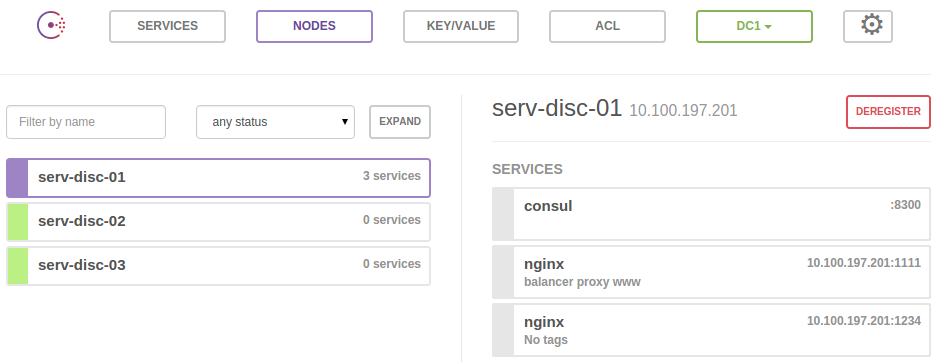Focus the Filter by name field
Image resolution: width=935 pixels, height=362 pixels.
pyautogui.click(x=86, y=122)
